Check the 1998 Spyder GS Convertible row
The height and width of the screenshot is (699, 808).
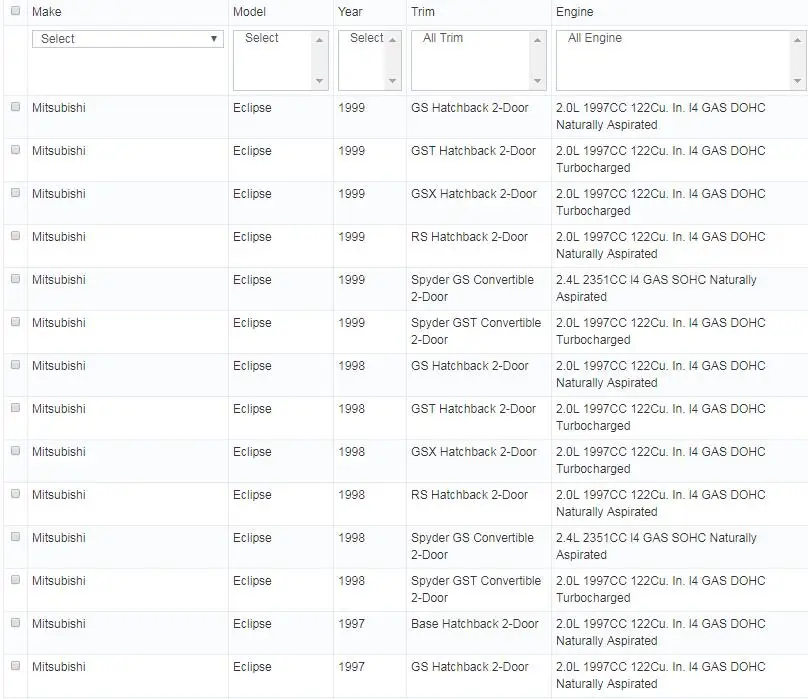(x=15, y=537)
